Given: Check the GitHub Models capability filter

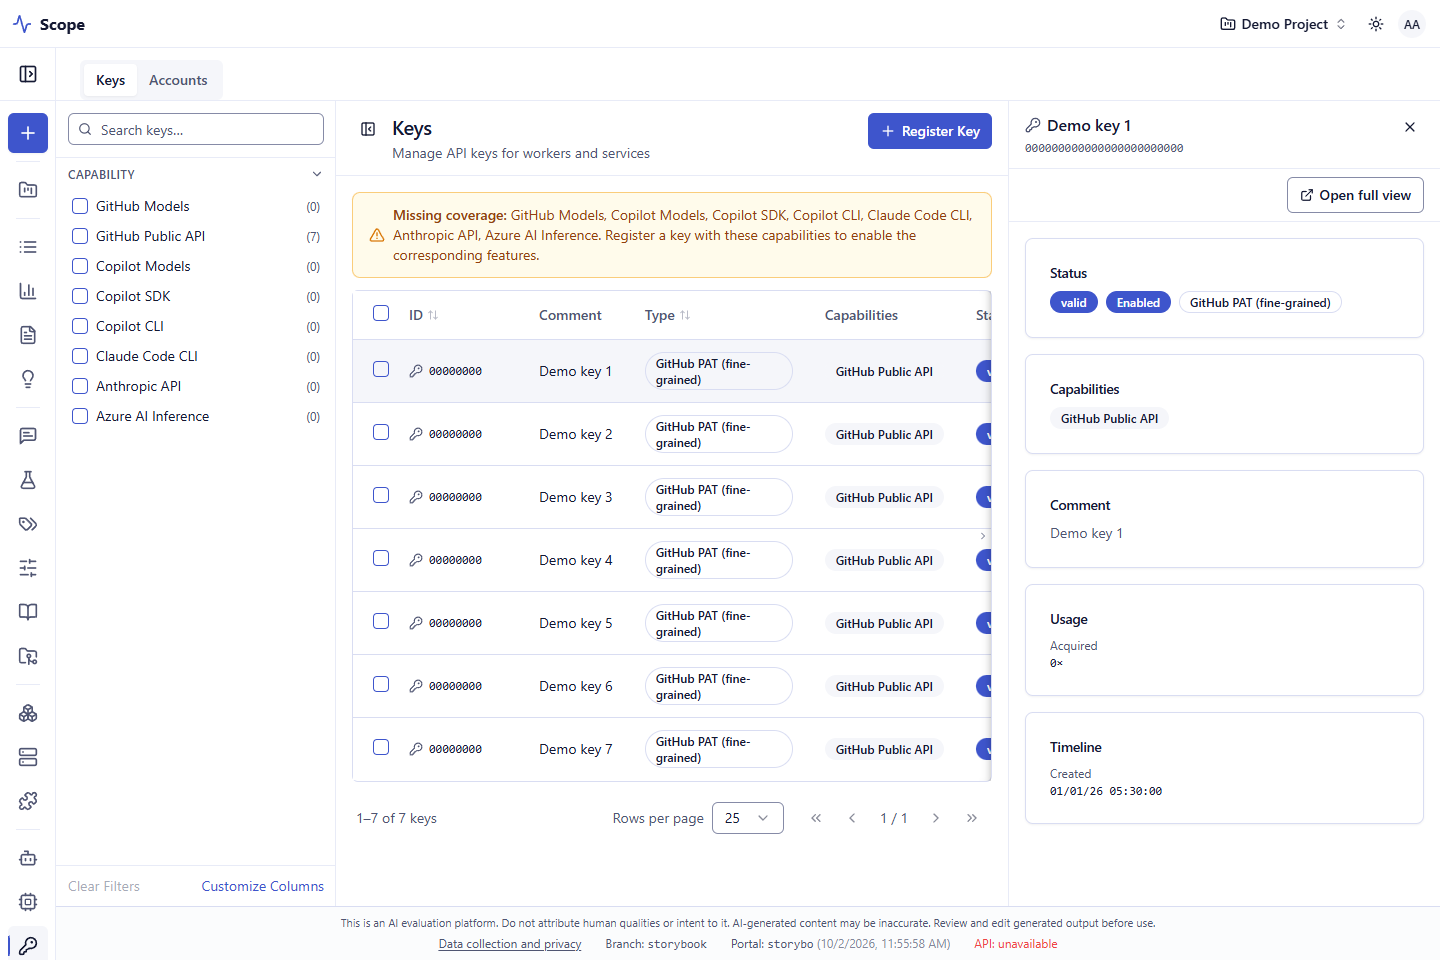Looking at the screenshot, I should tap(80, 206).
